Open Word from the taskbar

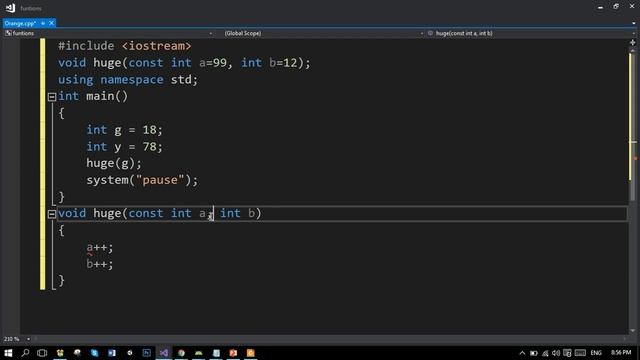coord(112,353)
